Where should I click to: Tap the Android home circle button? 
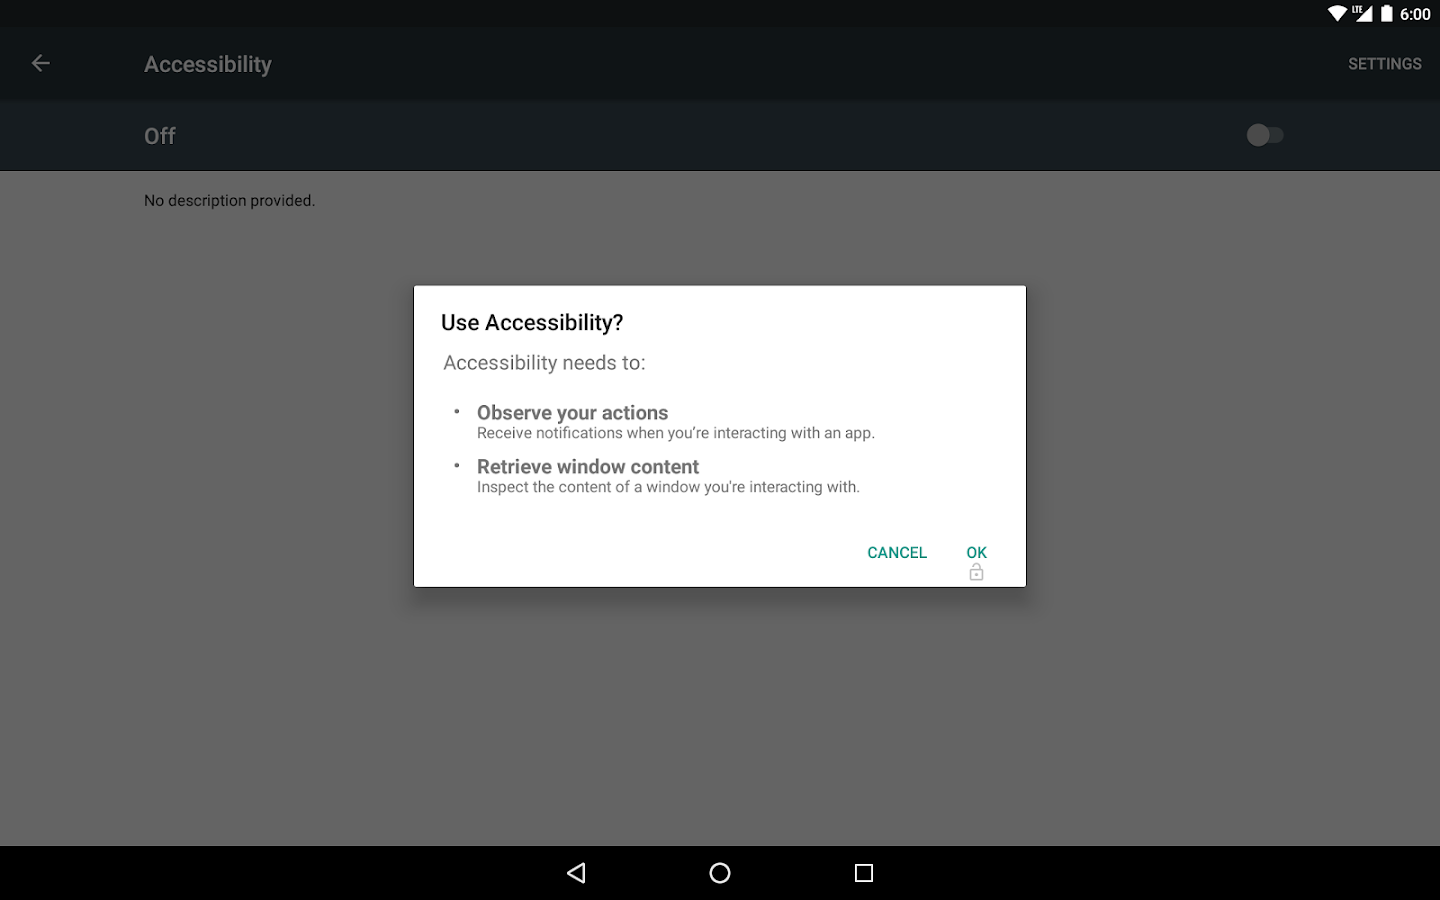pyautogui.click(x=720, y=873)
